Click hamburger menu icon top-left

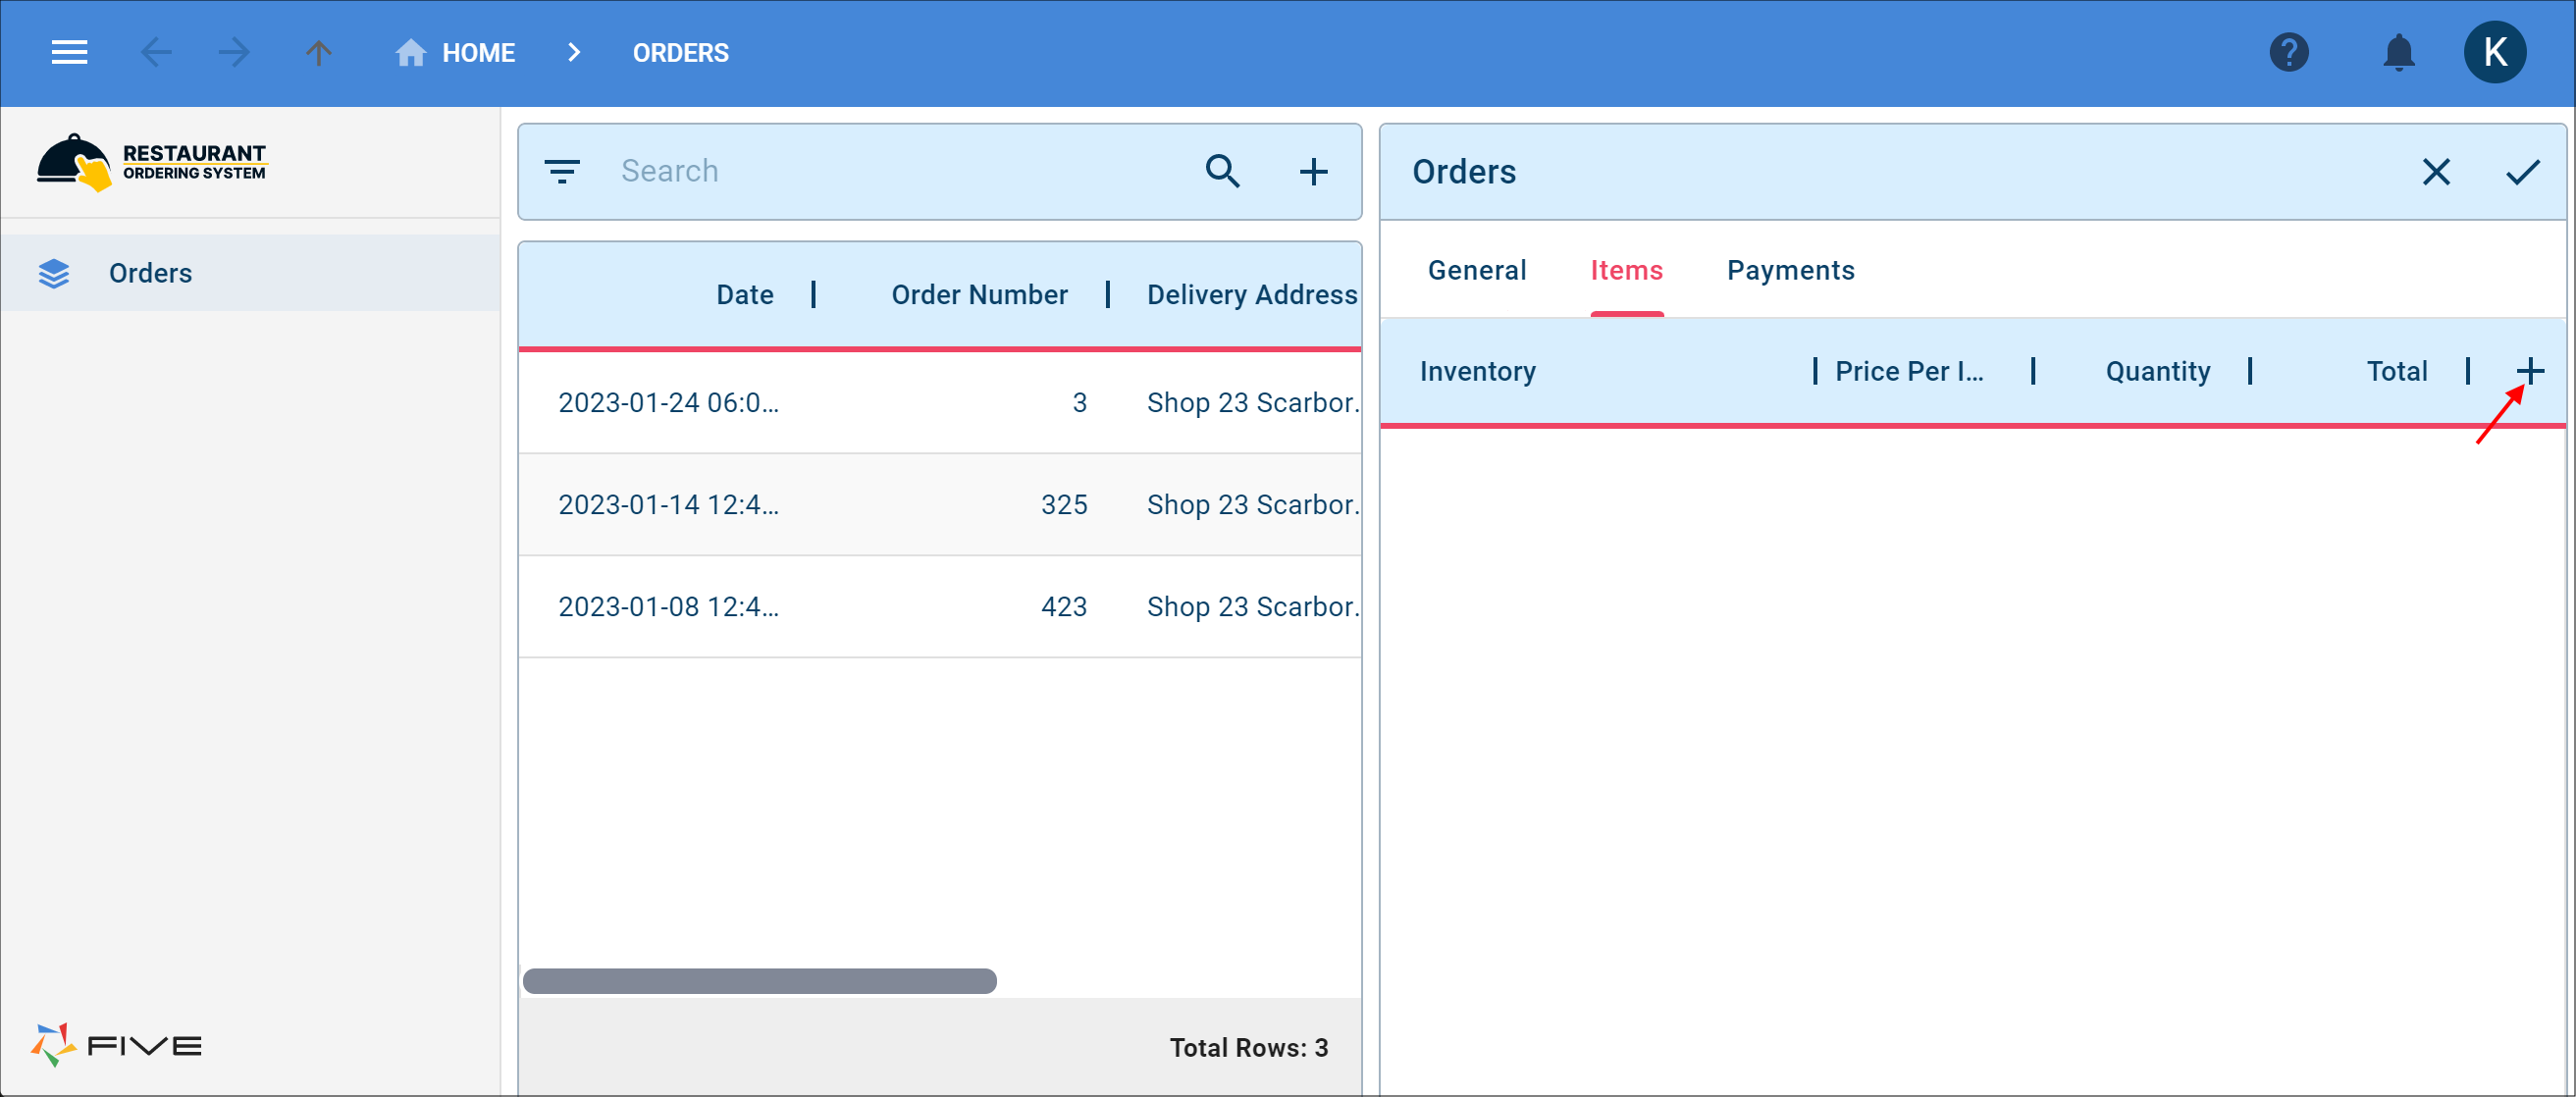click(69, 53)
